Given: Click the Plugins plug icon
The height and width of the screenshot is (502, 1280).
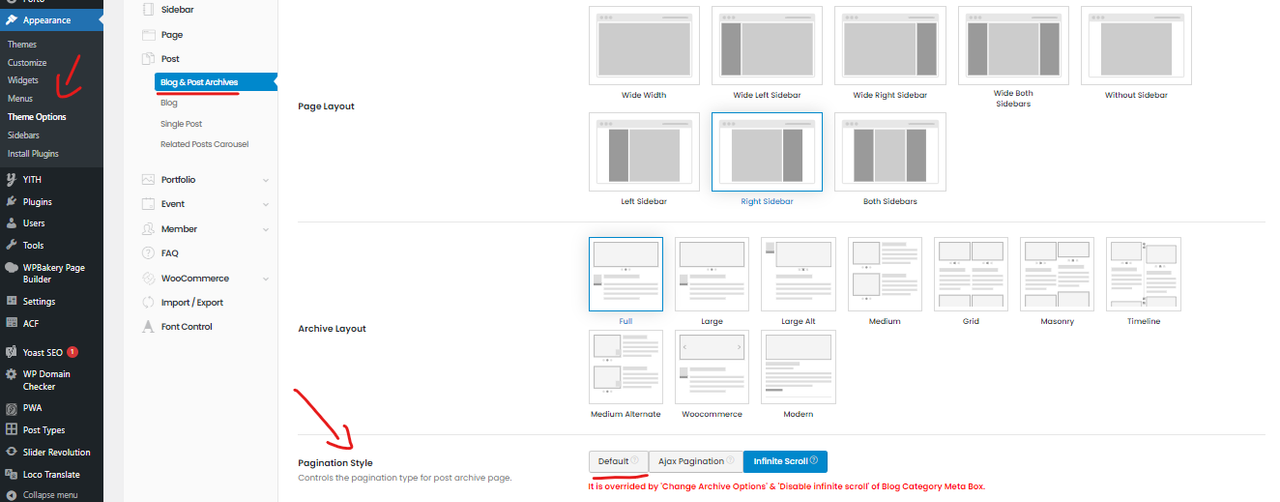Looking at the screenshot, I should (x=12, y=202).
